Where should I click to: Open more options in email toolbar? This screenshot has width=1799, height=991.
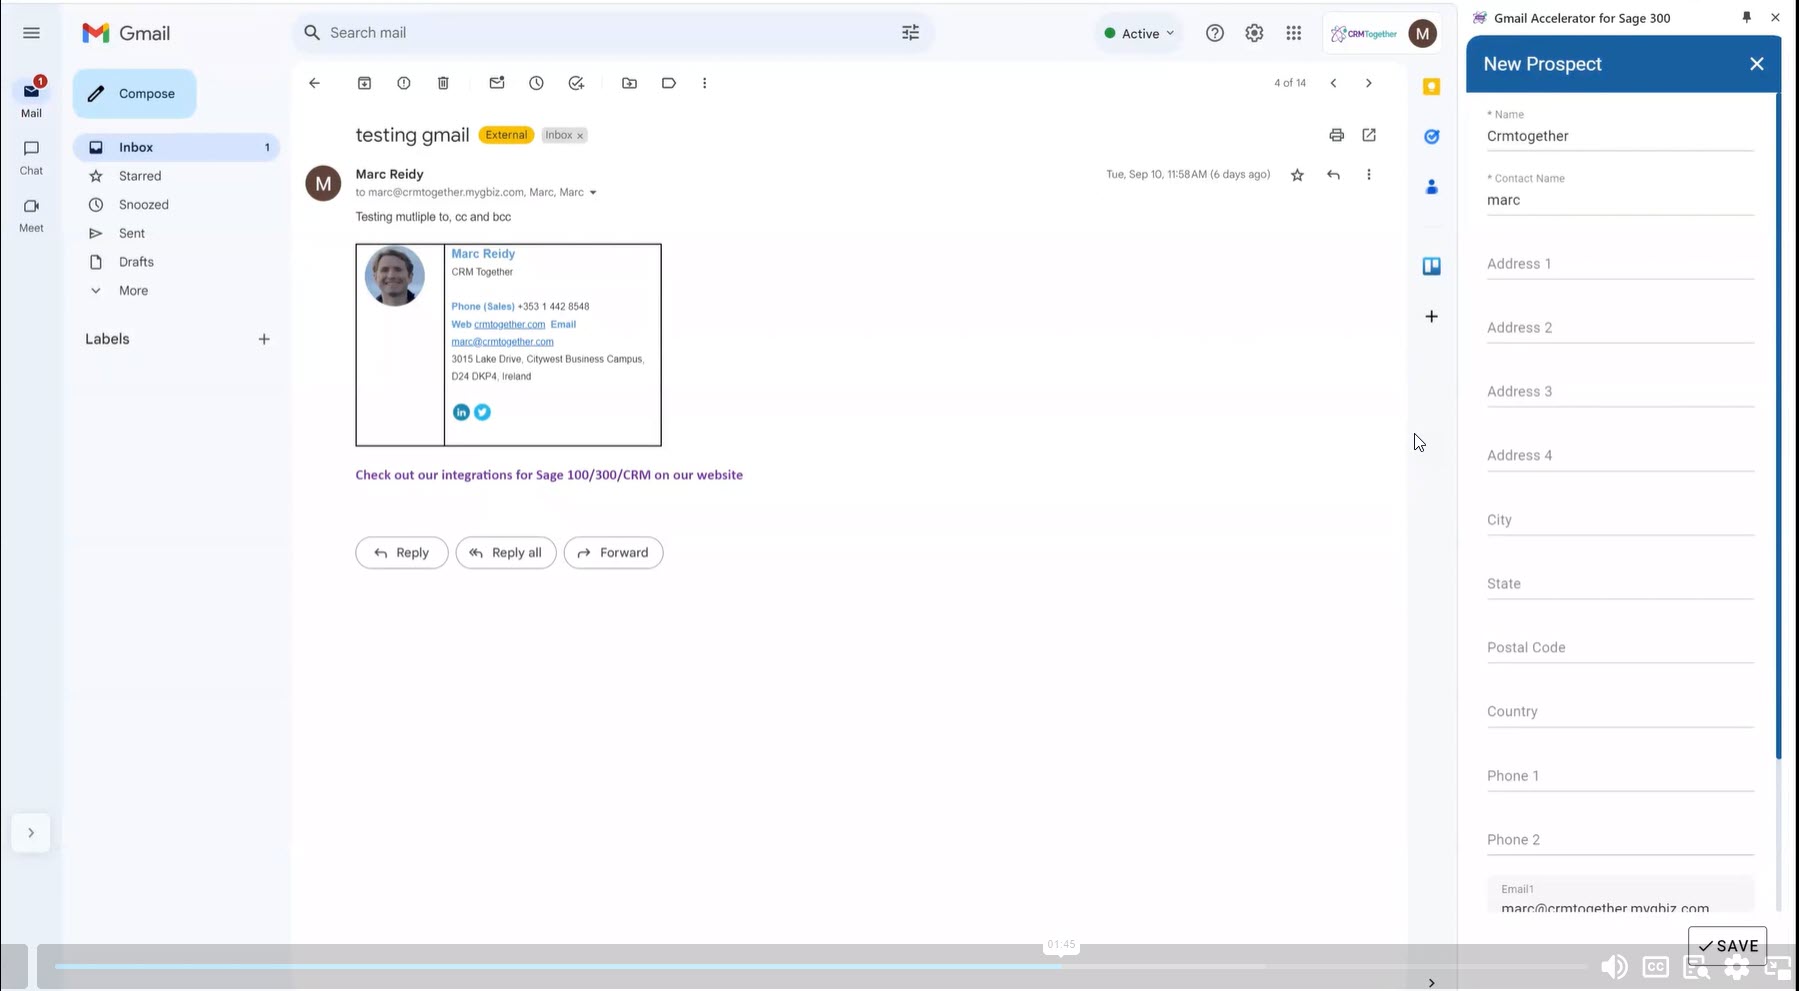tap(705, 83)
